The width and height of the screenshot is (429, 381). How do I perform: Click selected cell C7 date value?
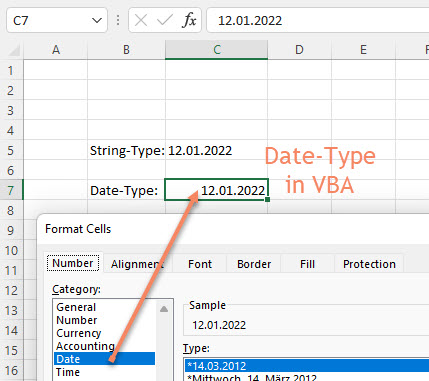[217, 190]
